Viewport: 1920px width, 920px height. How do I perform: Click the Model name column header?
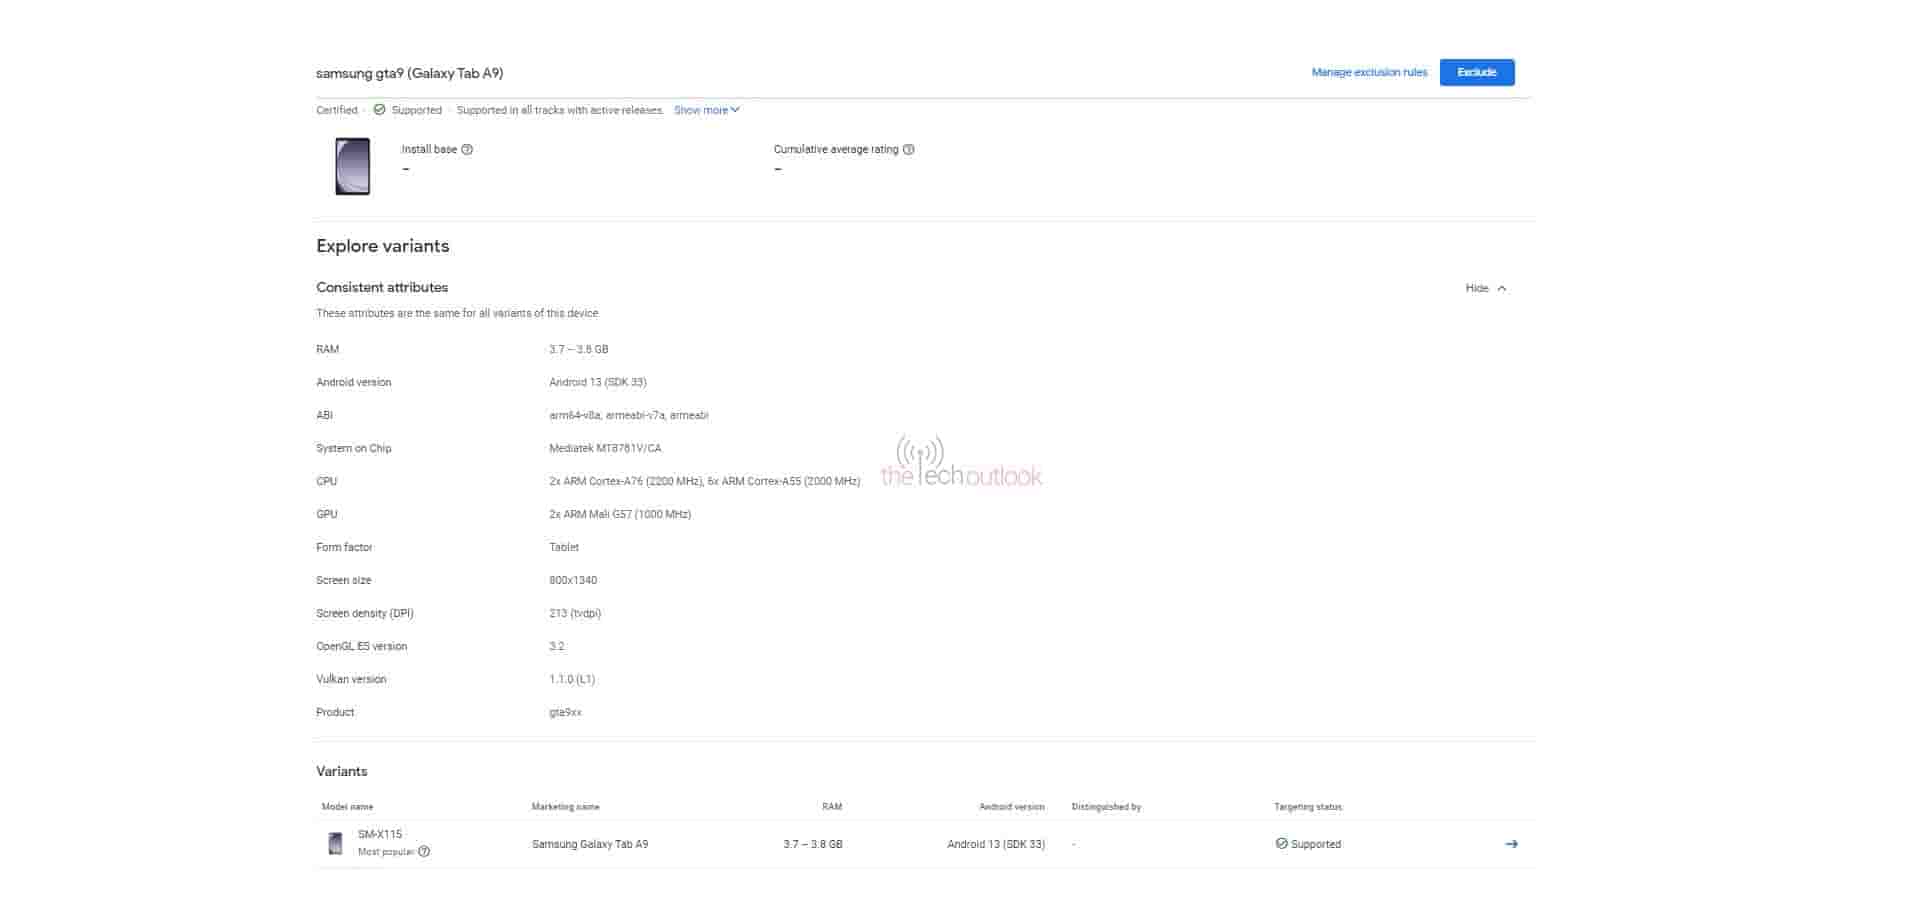(347, 807)
